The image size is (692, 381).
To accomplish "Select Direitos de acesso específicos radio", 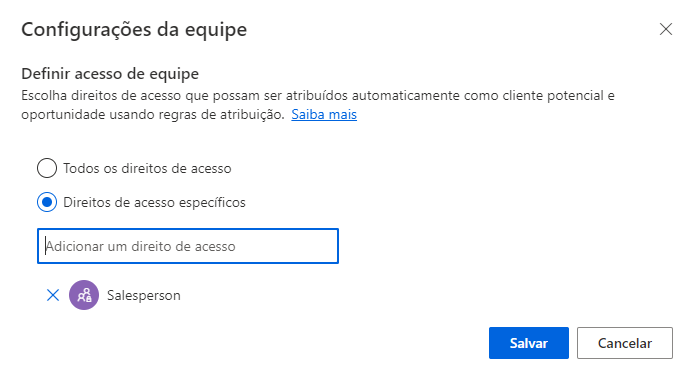I will click(47, 202).
